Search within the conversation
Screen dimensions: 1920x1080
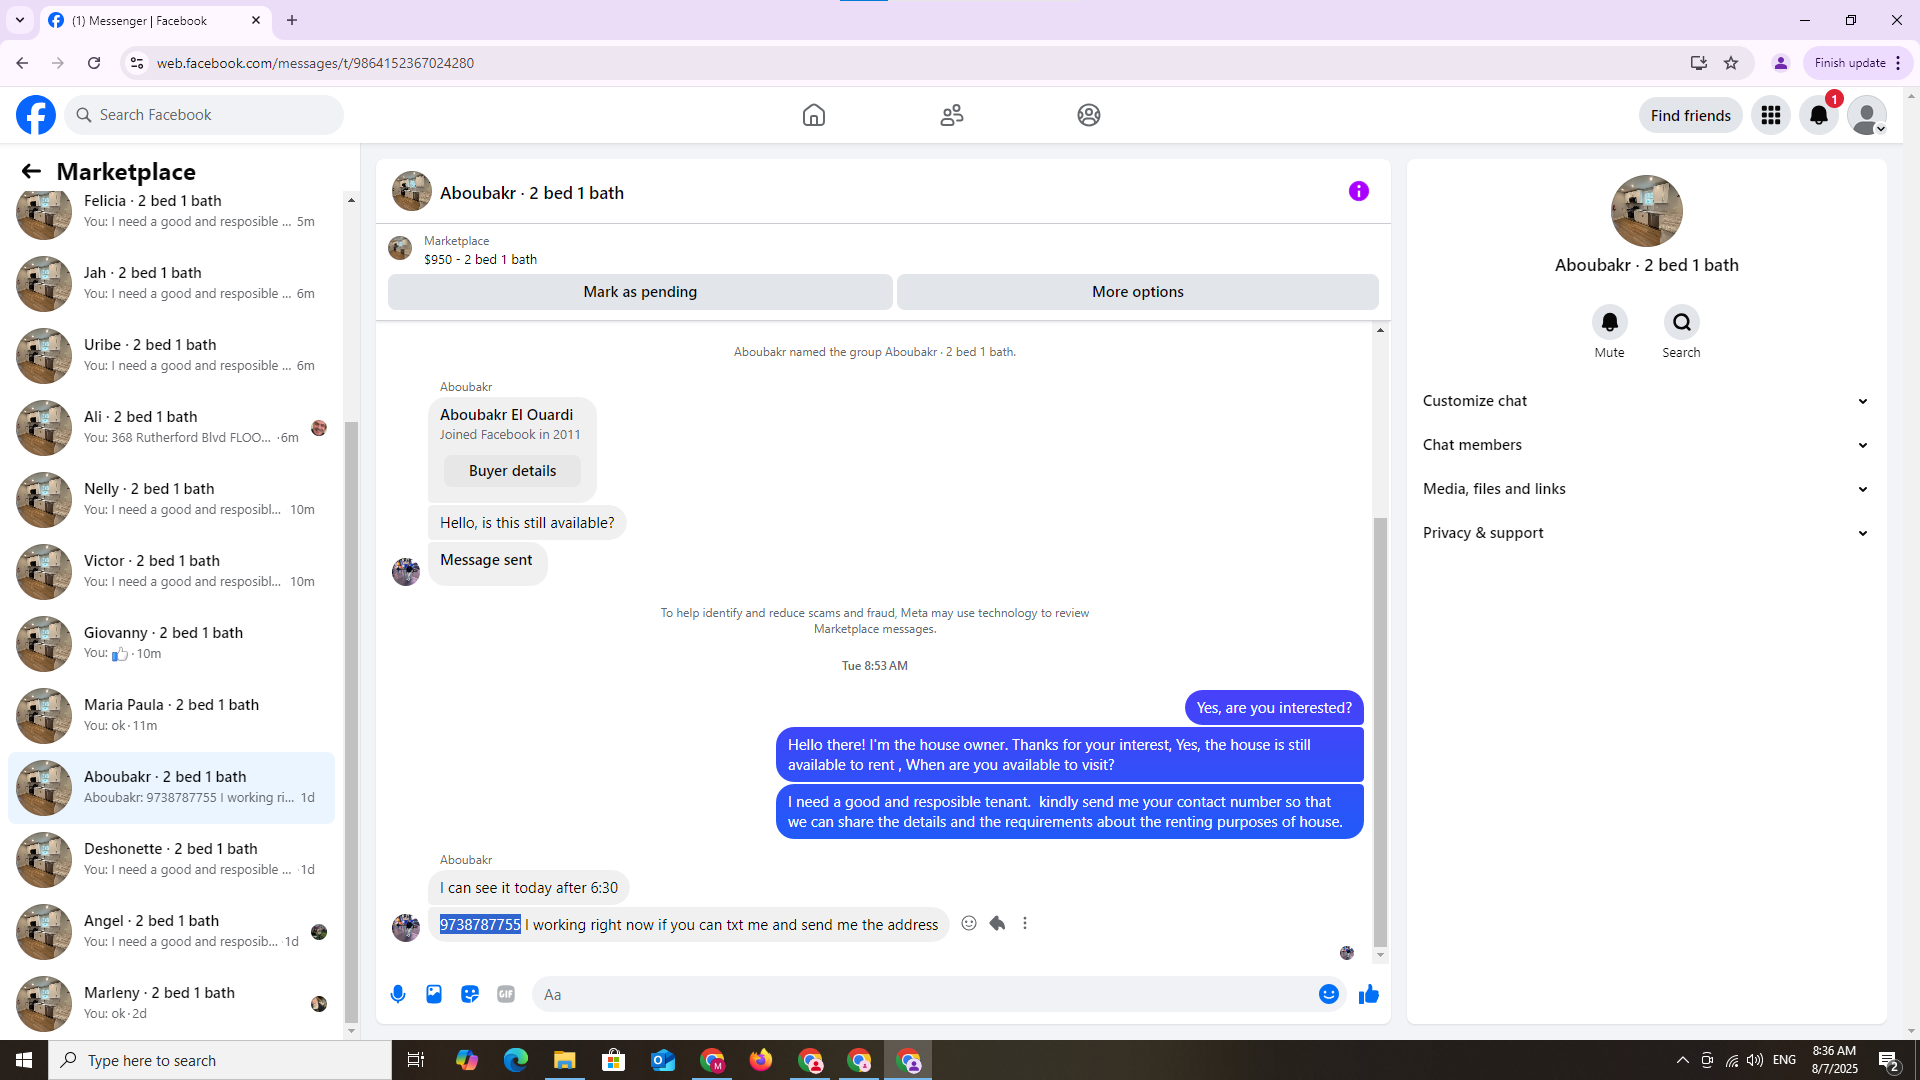[x=1681, y=322]
